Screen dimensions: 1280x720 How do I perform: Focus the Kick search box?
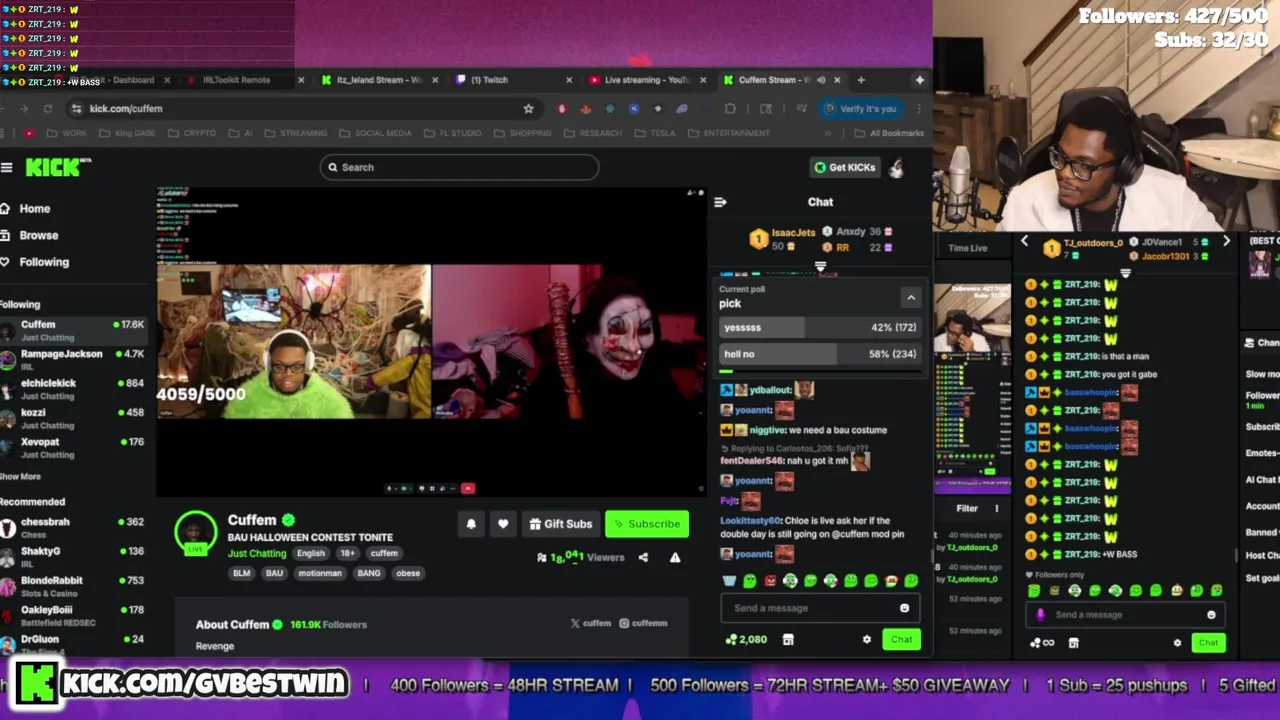pos(460,167)
